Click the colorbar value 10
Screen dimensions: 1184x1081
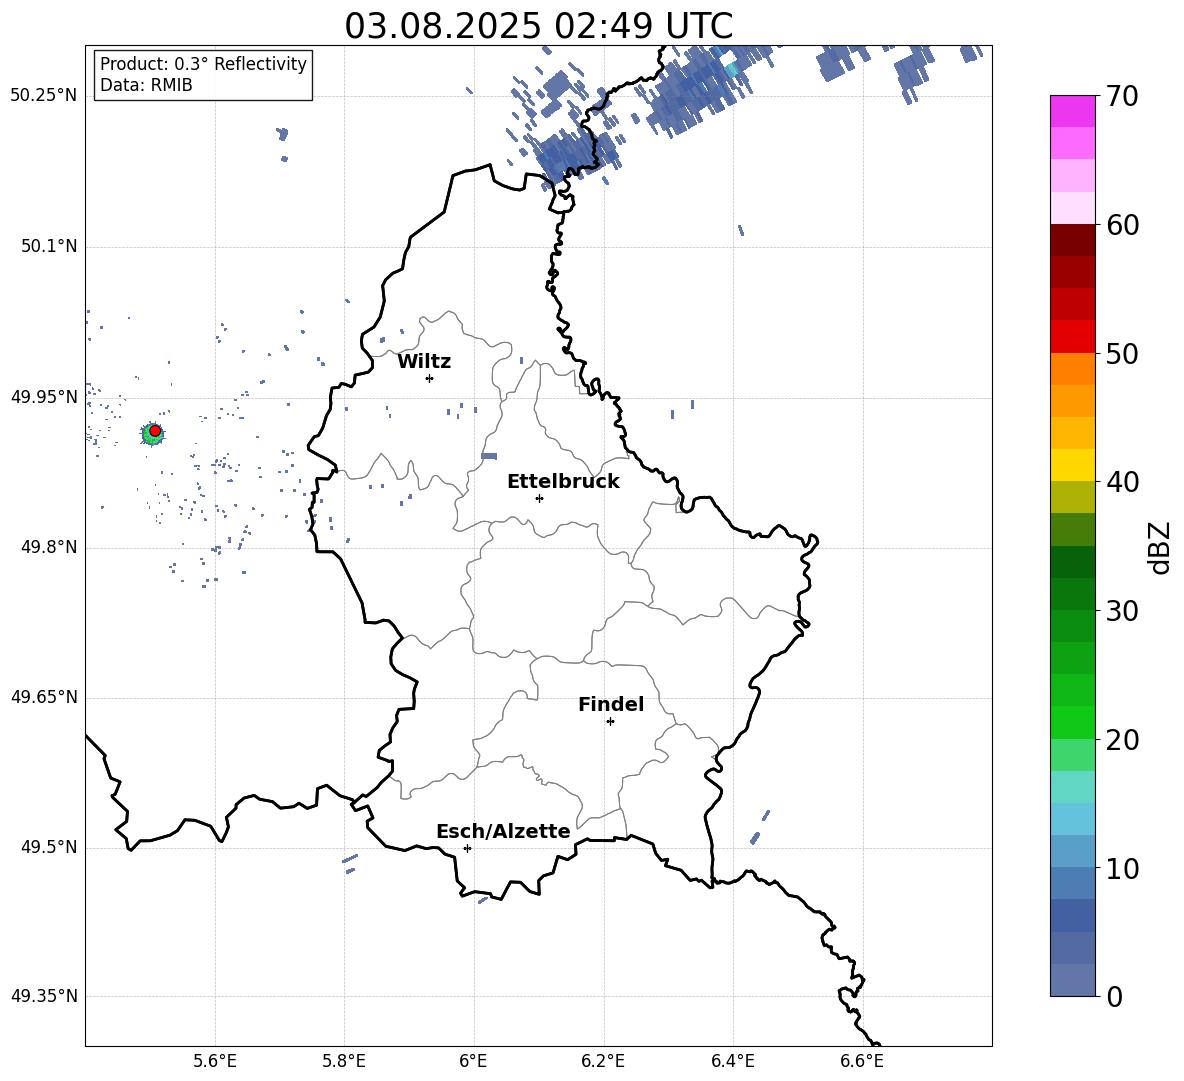pos(1122,869)
